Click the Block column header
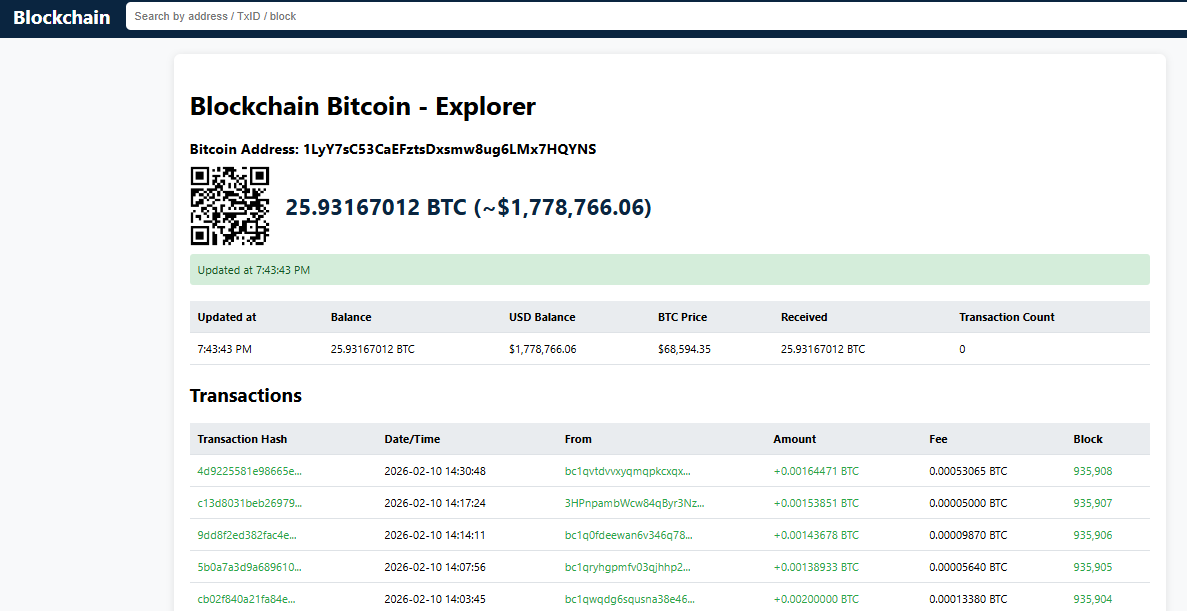The image size is (1187, 611). [1088, 439]
